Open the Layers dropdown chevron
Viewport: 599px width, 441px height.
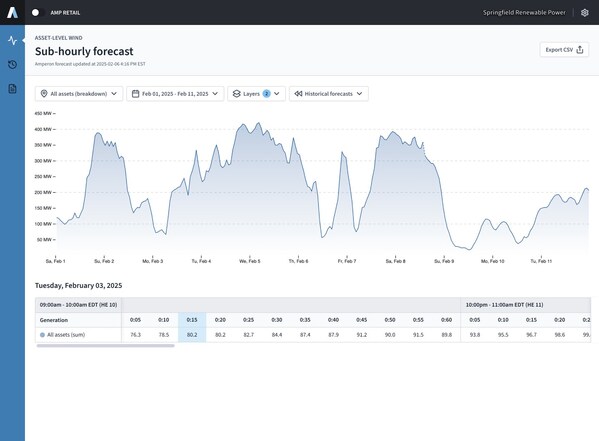(277, 94)
